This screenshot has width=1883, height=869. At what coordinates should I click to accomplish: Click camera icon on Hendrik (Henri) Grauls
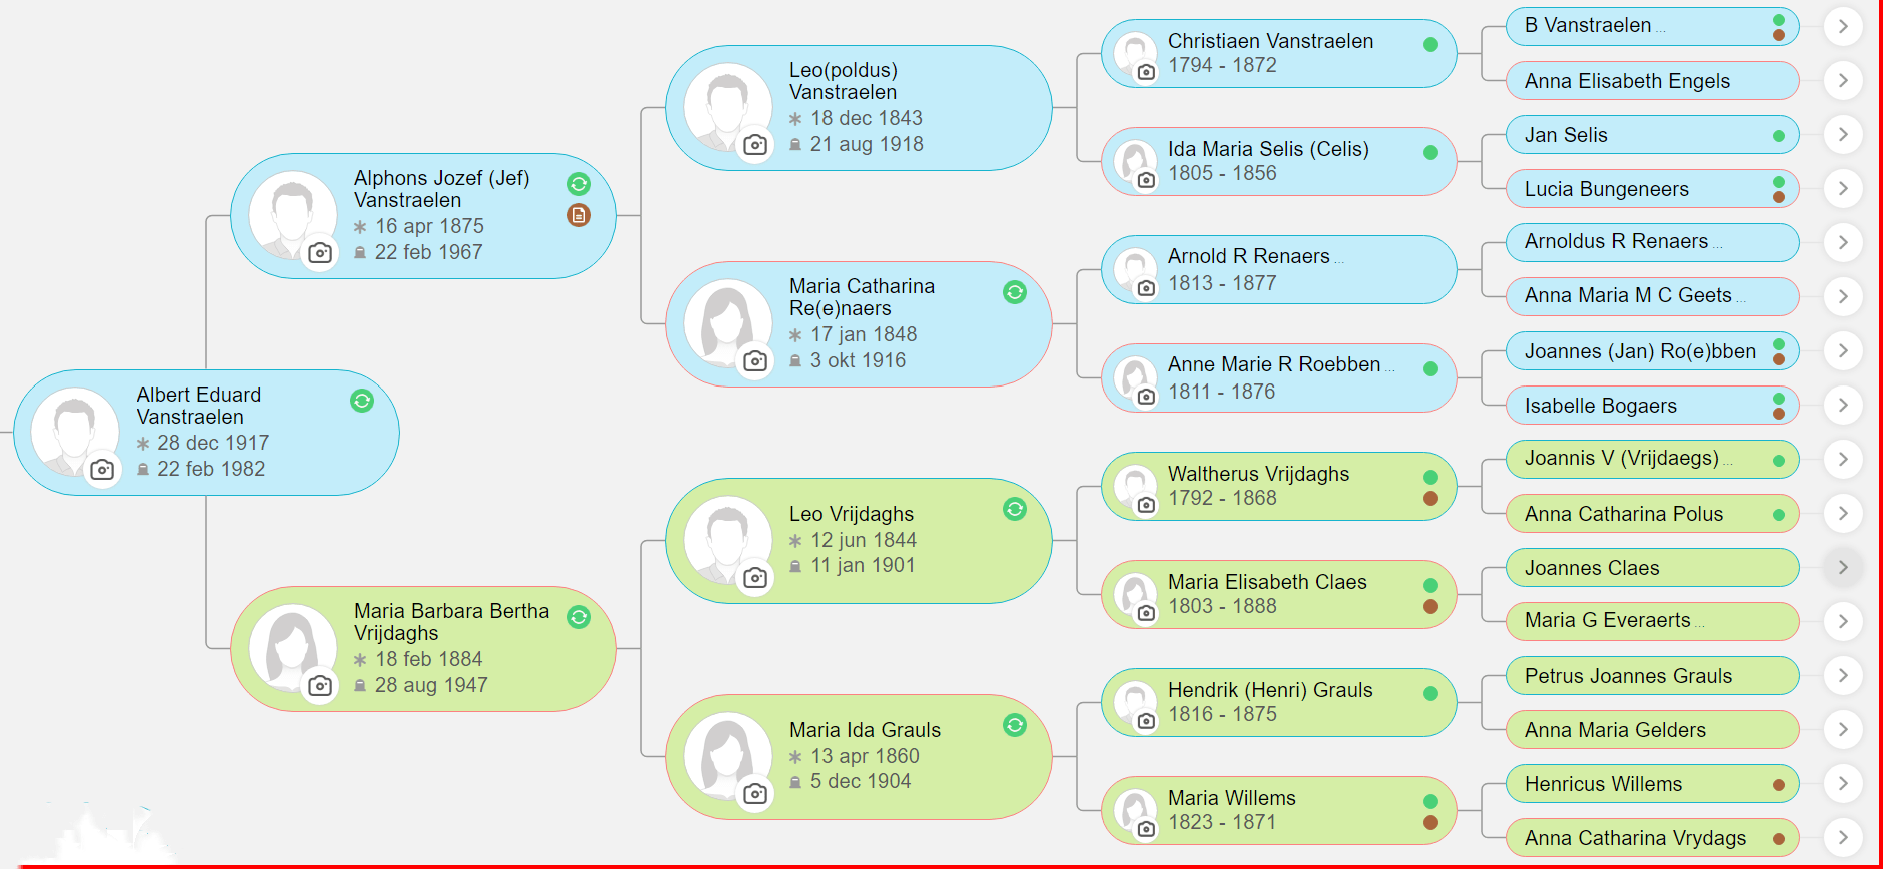pyautogui.click(x=1147, y=721)
